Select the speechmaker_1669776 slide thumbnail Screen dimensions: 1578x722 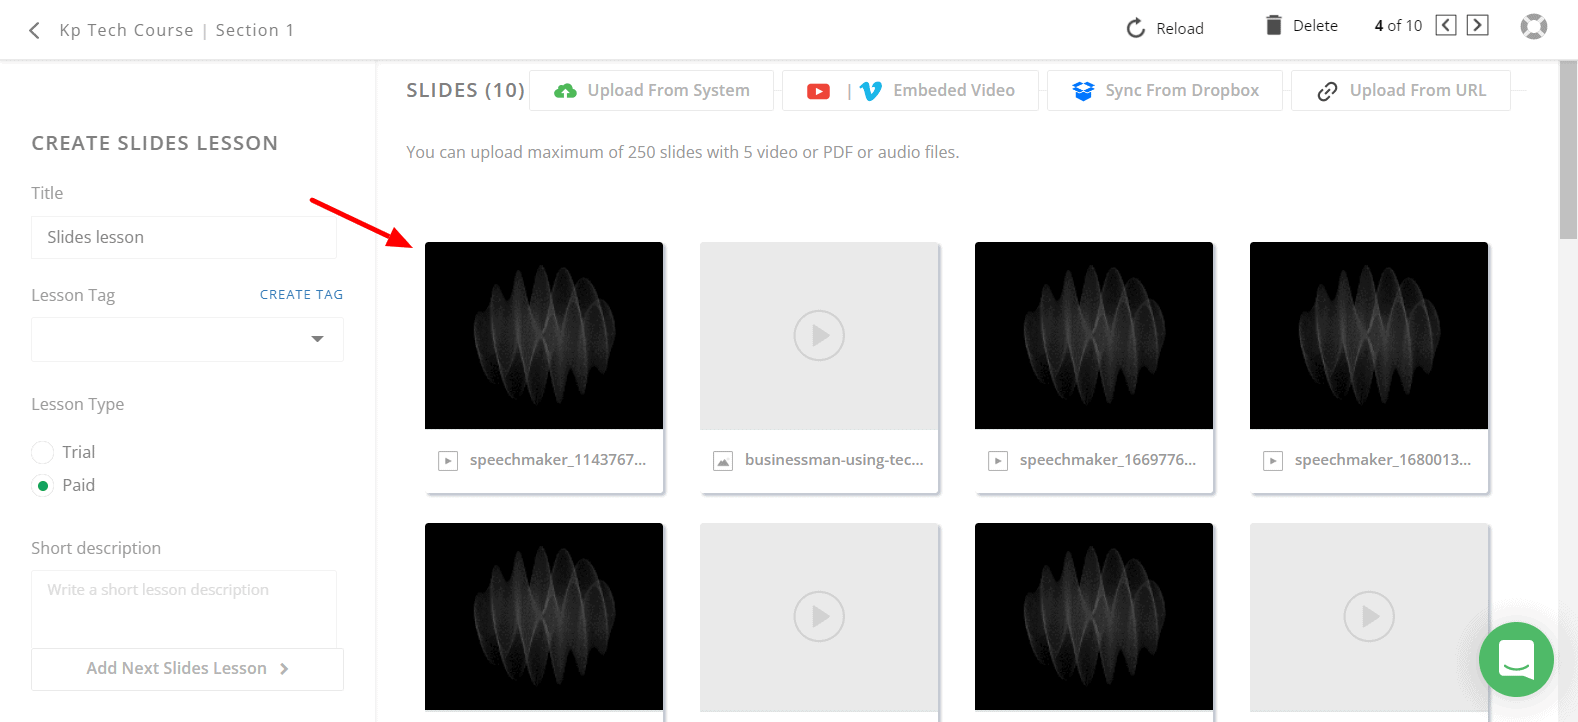click(1094, 336)
